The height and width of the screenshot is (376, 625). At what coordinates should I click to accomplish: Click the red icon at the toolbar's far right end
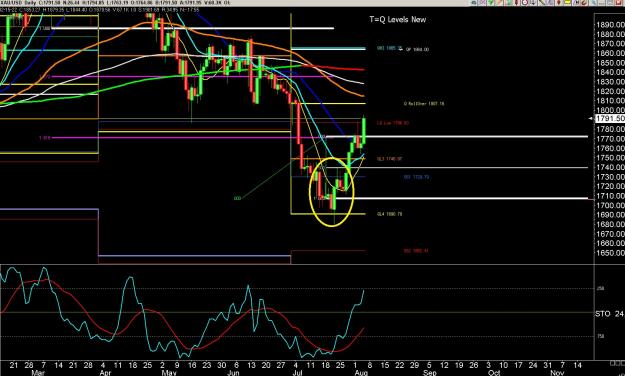[619, 2]
